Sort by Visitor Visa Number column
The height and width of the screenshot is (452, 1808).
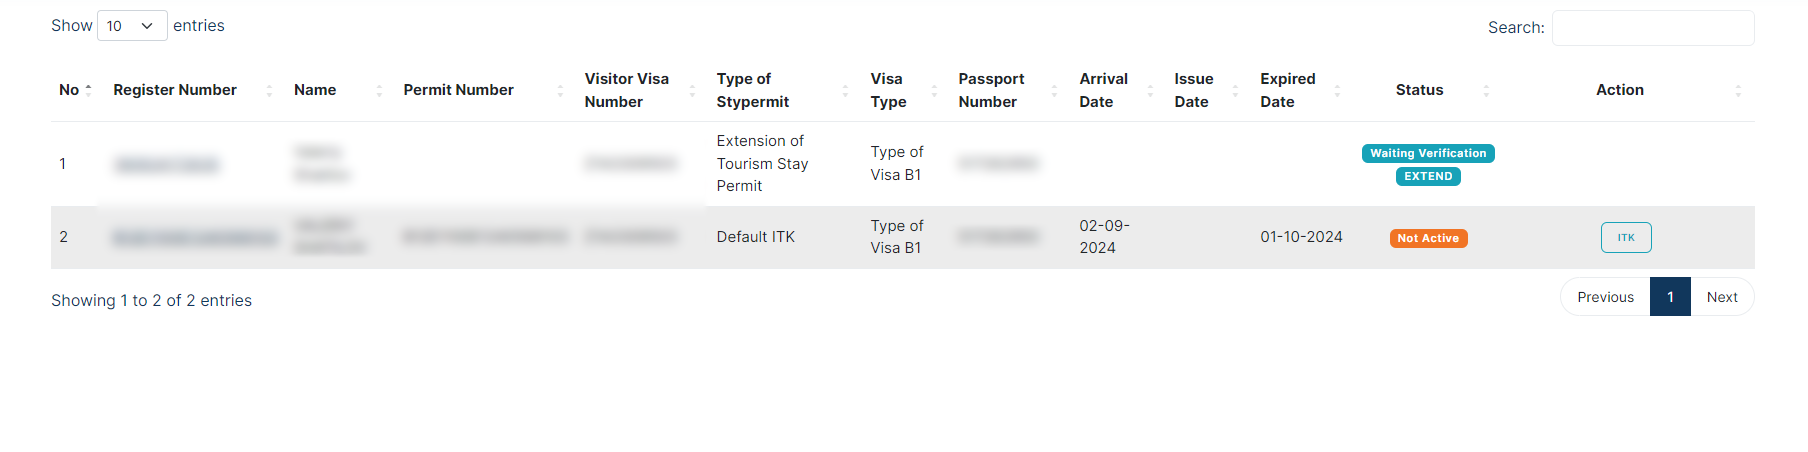coord(641,90)
